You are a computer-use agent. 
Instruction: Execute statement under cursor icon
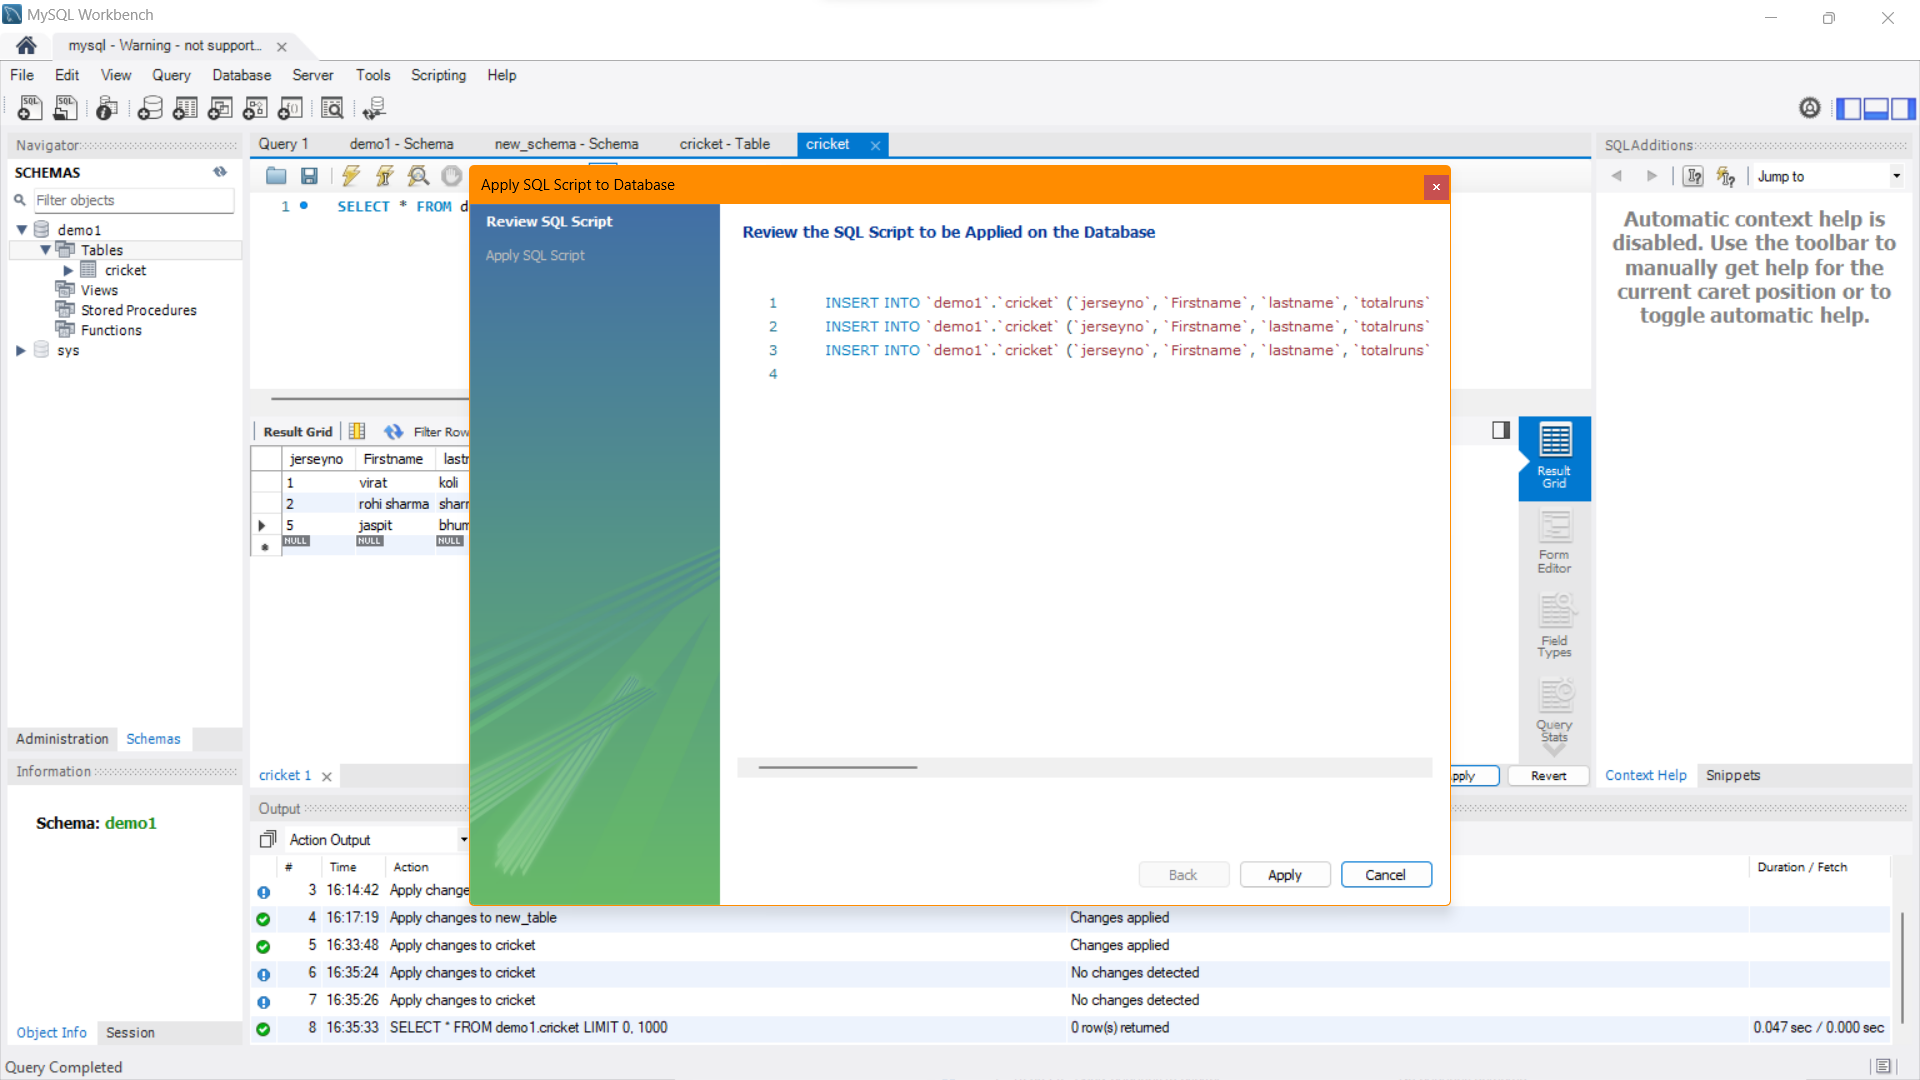click(x=384, y=176)
